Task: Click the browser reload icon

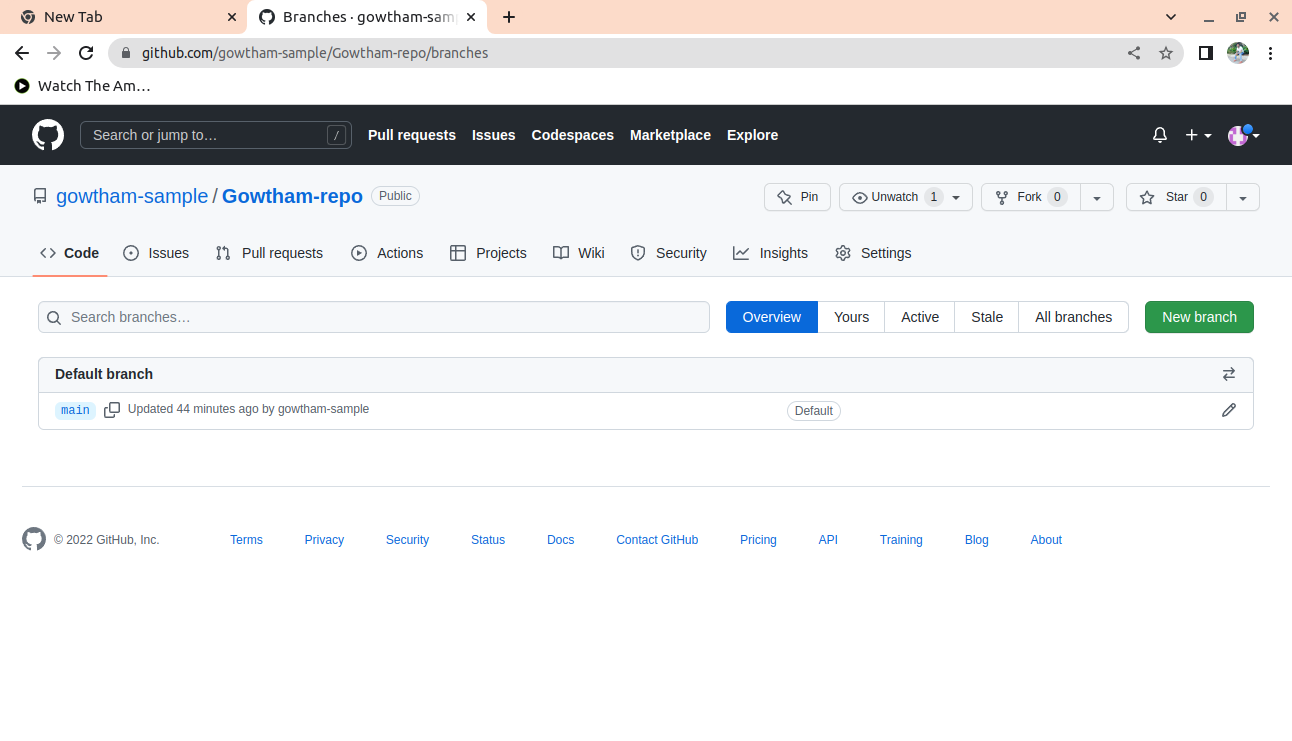Action: pyautogui.click(x=86, y=53)
